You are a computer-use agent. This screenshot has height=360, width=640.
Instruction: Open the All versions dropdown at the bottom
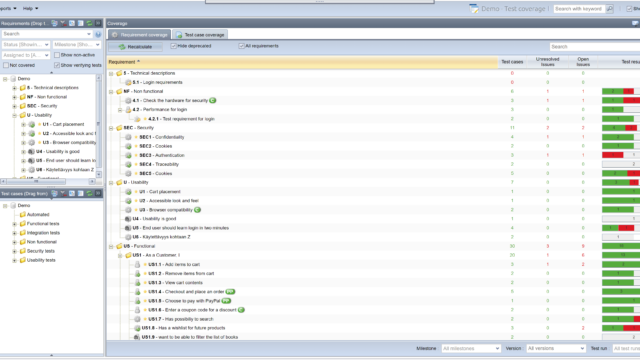[556, 349]
